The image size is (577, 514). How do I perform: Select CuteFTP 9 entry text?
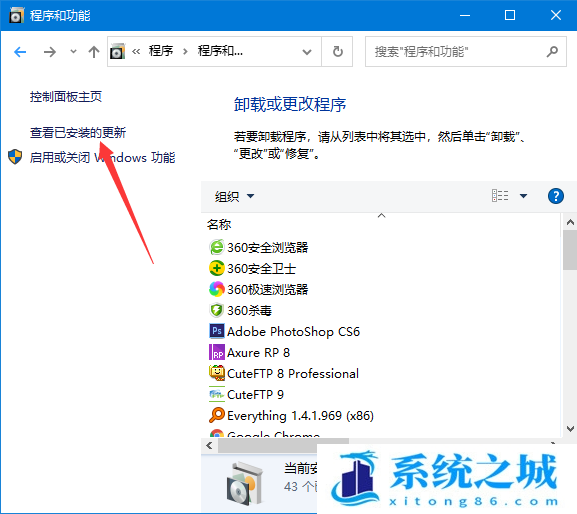pyautogui.click(x=255, y=394)
